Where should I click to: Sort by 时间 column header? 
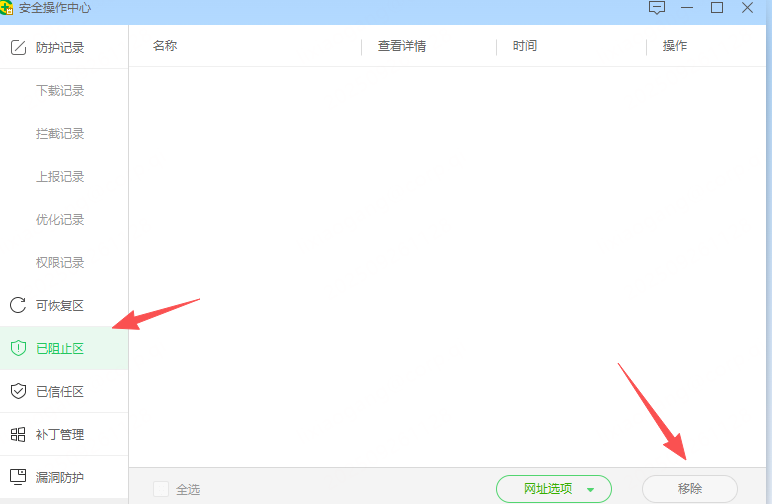point(525,46)
